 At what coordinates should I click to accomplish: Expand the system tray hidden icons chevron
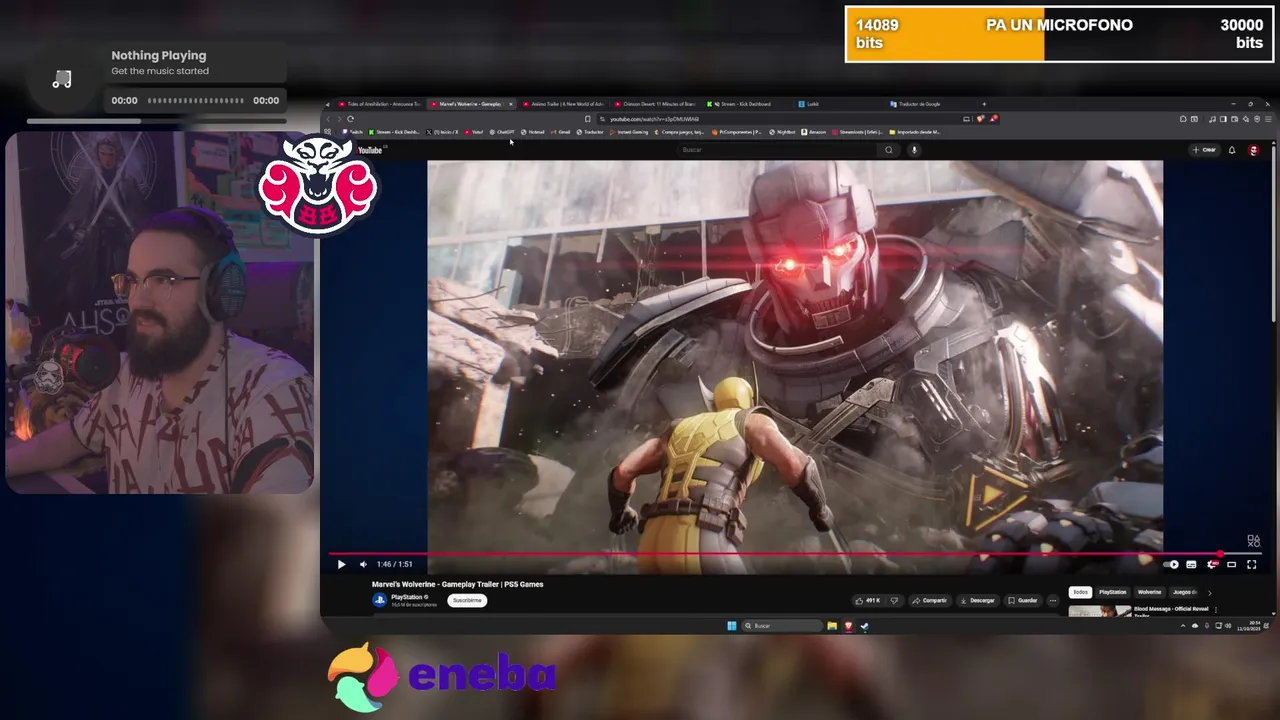[1183, 626]
